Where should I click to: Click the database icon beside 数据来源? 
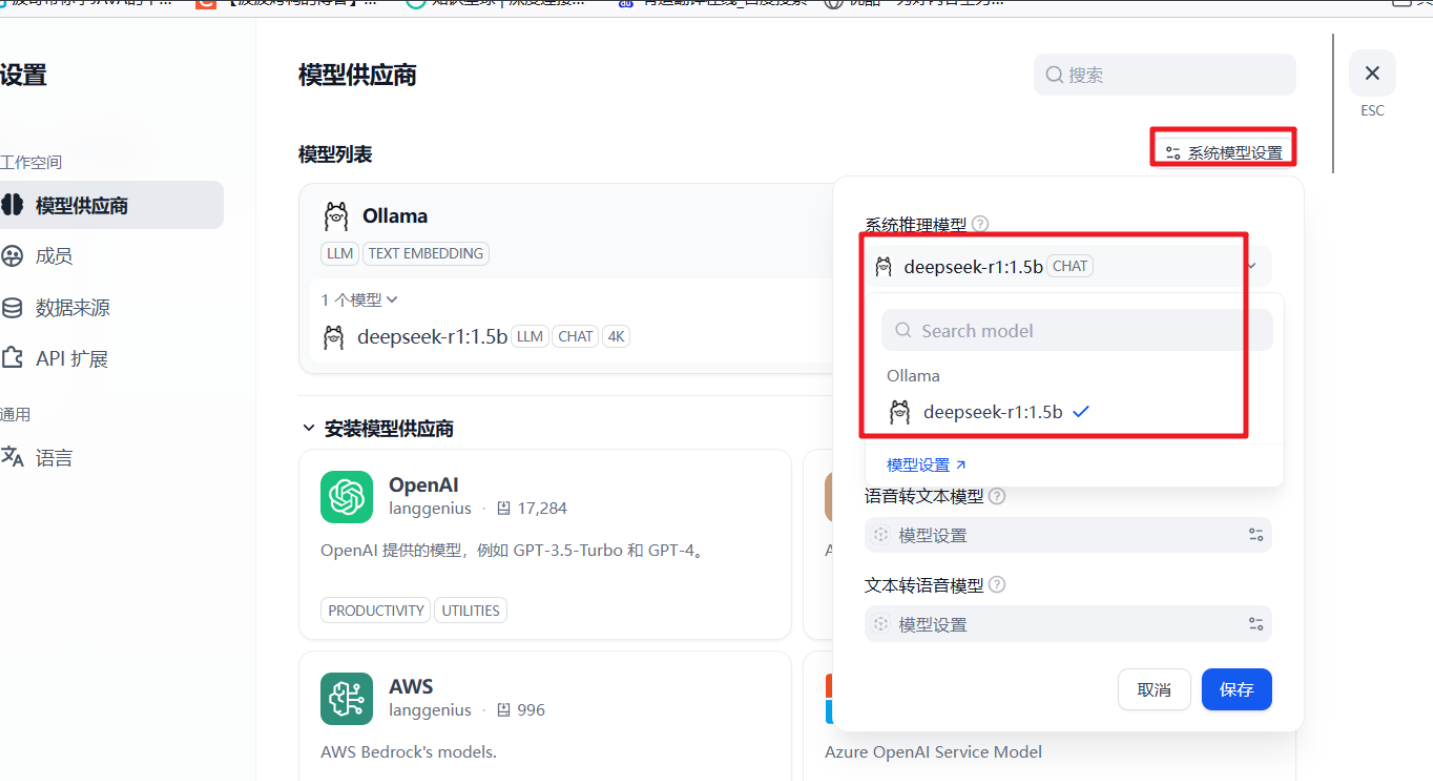[12, 307]
